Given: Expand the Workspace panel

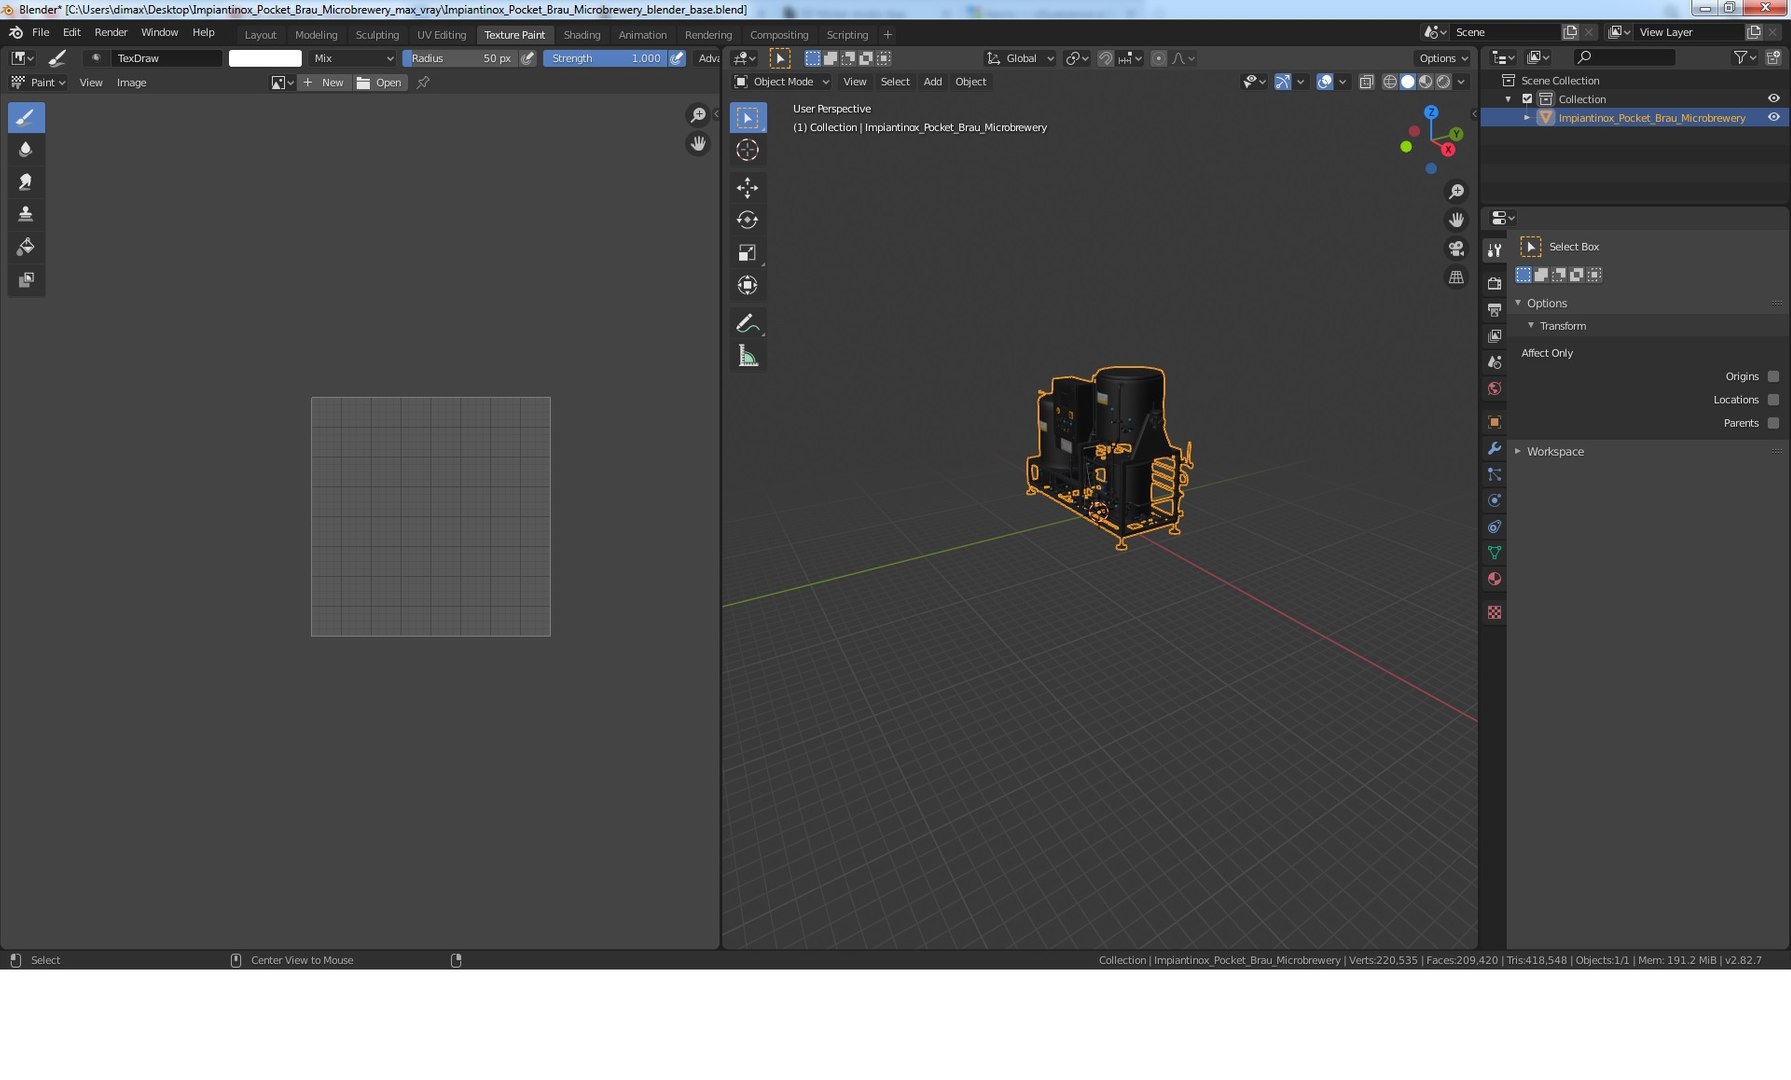Looking at the screenshot, I should pyautogui.click(x=1555, y=451).
